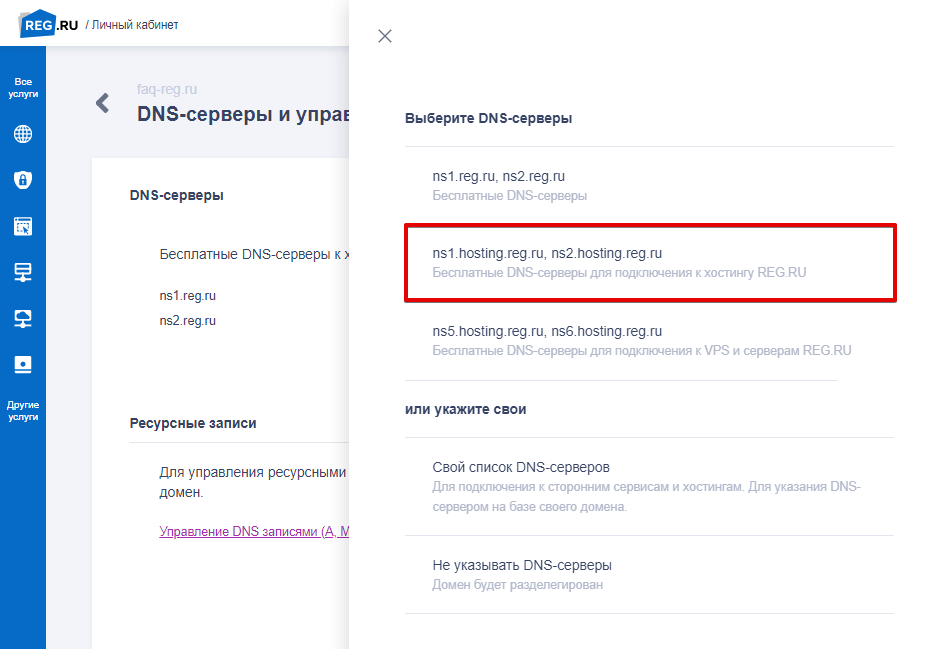Viewport: 948px width, 649px height.
Task: Click the DNS-серверы section heading
Action: [x=177, y=195]
